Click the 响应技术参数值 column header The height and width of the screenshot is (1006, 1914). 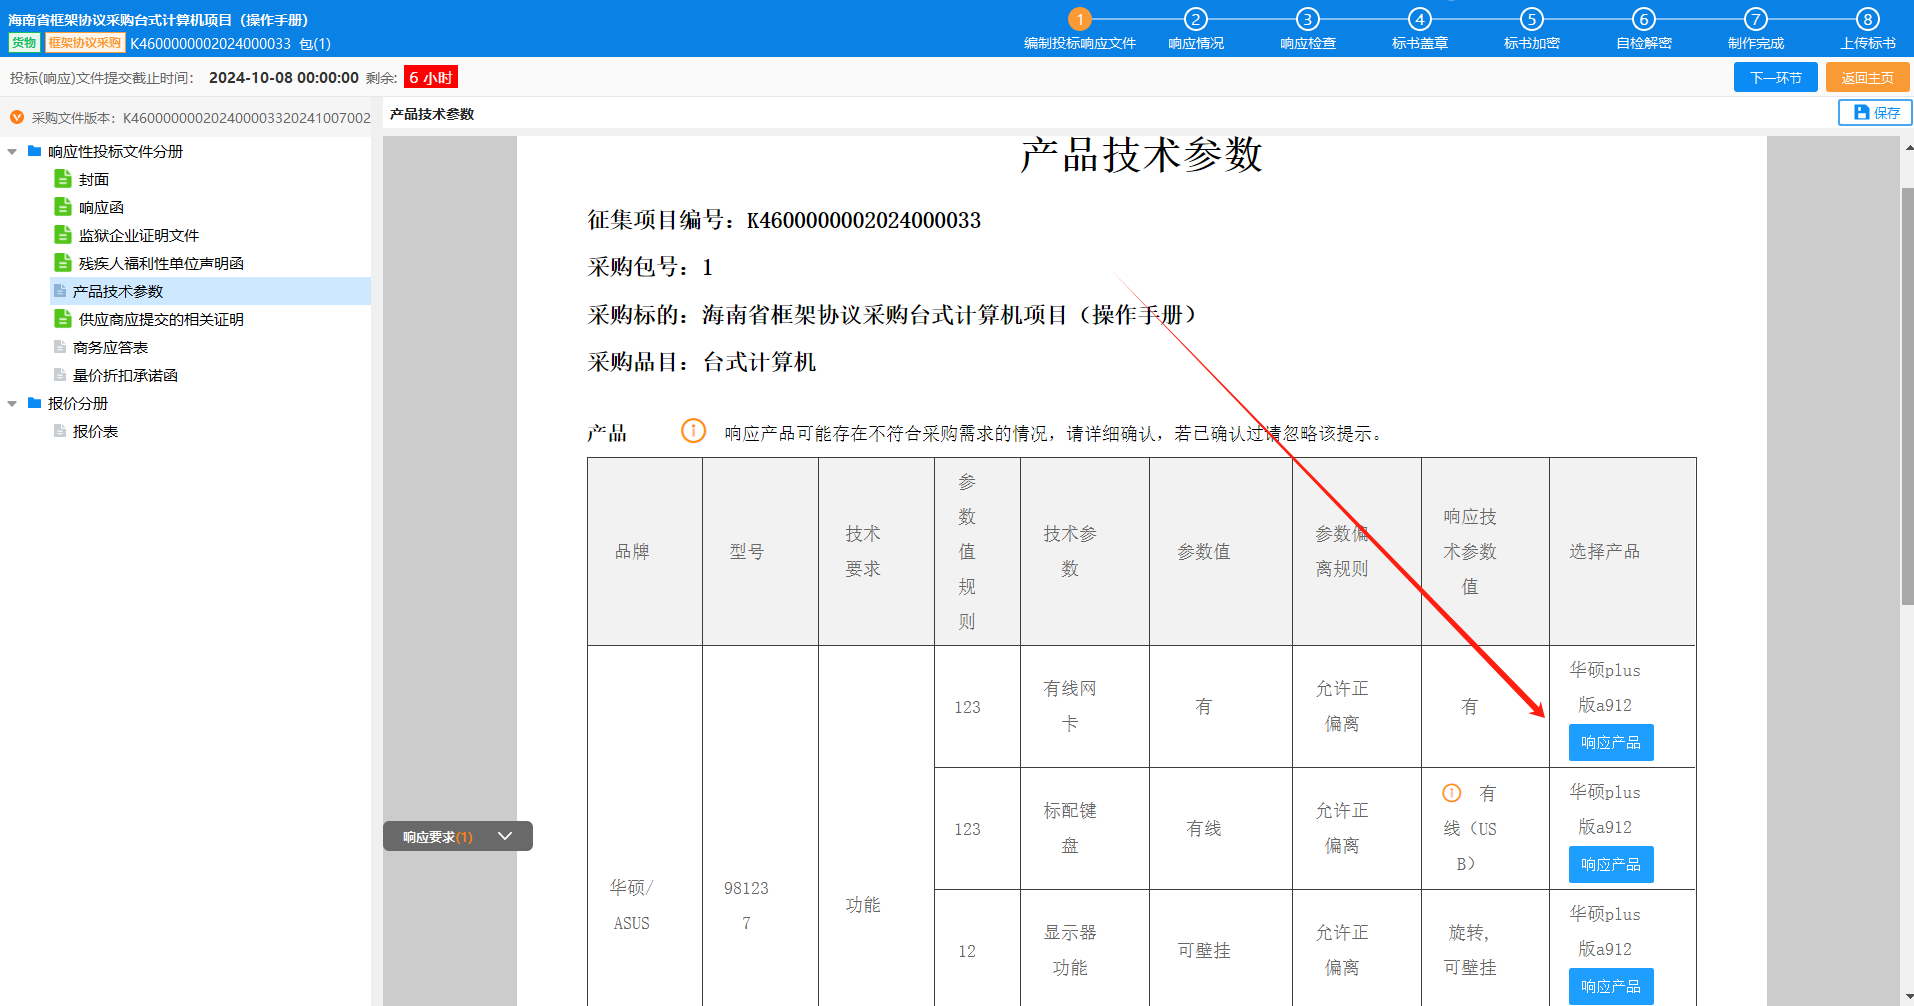pyautogui.click(x=1485, y=551)
